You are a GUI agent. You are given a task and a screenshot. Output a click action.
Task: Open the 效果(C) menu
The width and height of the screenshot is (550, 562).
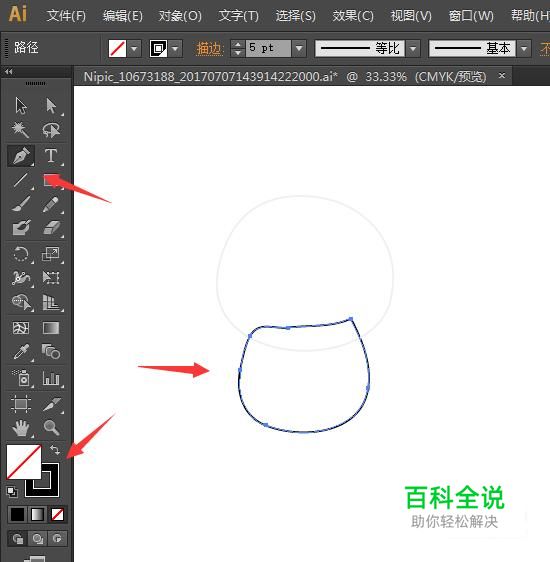coord(353,15)
